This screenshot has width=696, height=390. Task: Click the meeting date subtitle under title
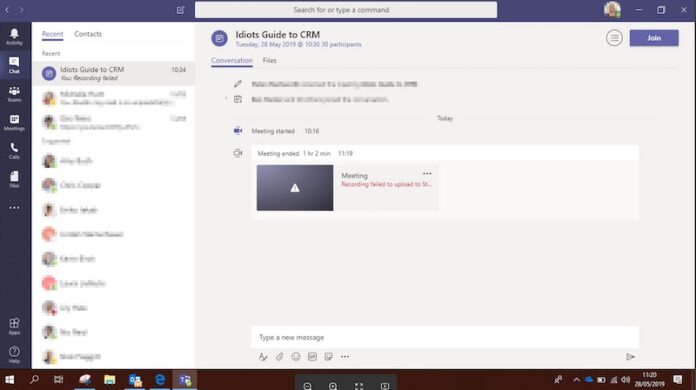coord(298,45)
